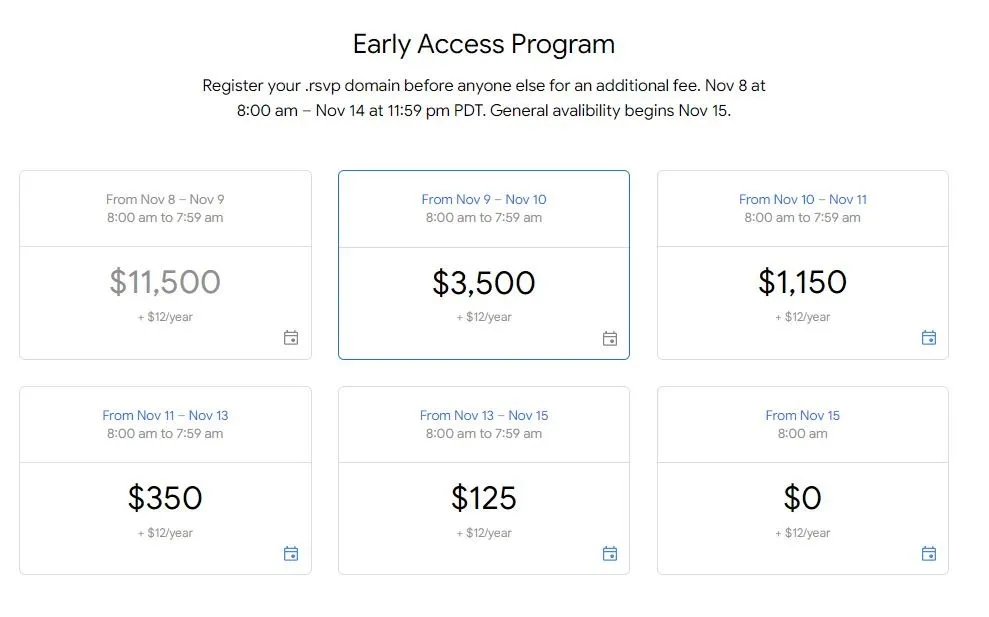Click calendar icon in $125 card

pos(610,553)
